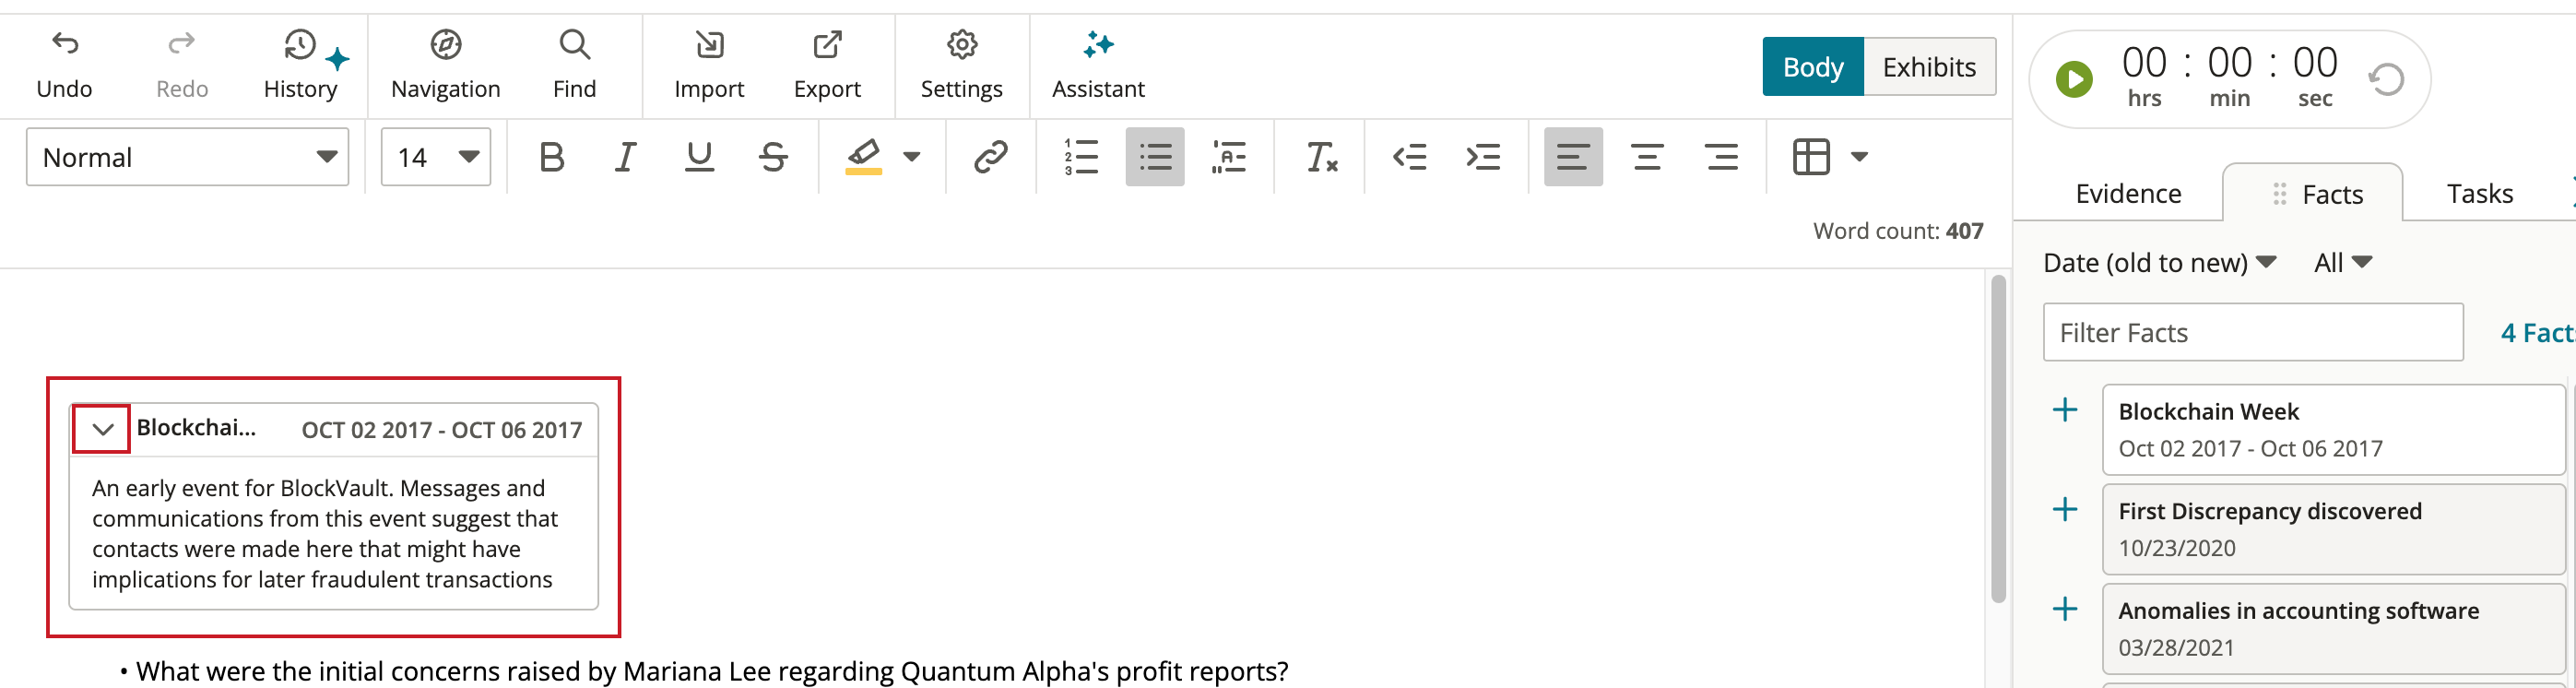The width and height of the screenshot is (2576, 688).
Task: Click the Word count 407 label
Action: [x=1898, y=231]
